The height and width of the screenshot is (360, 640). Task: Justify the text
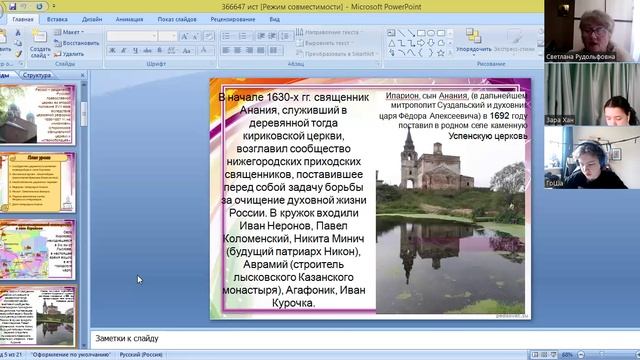(x=261, y=50)
